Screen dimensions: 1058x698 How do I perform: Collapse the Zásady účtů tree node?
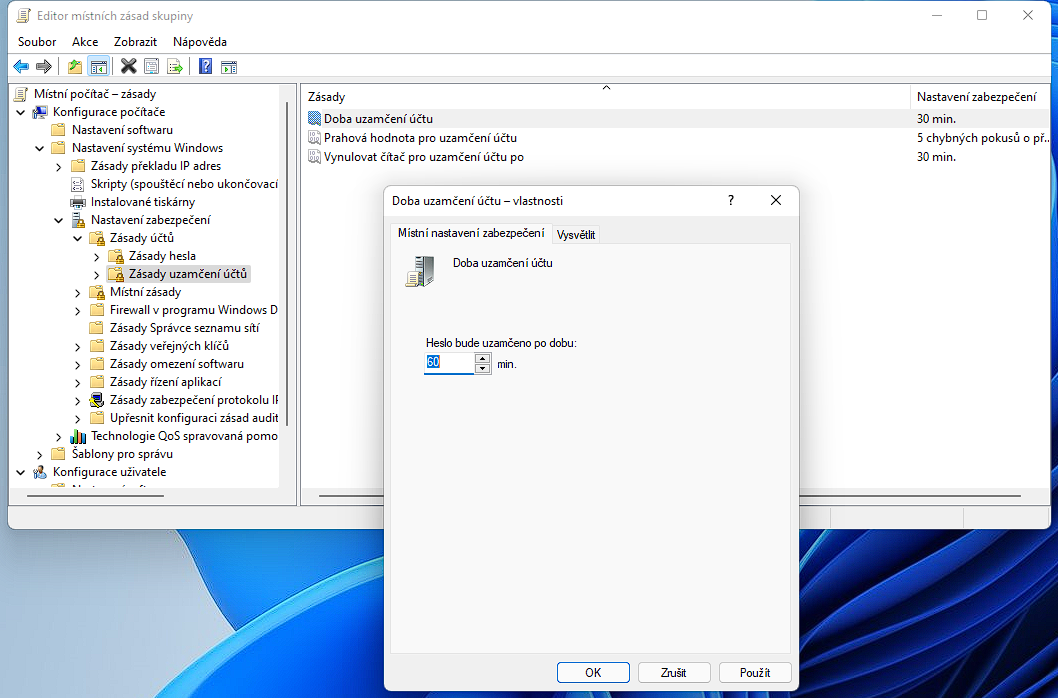tap(78, 238)
